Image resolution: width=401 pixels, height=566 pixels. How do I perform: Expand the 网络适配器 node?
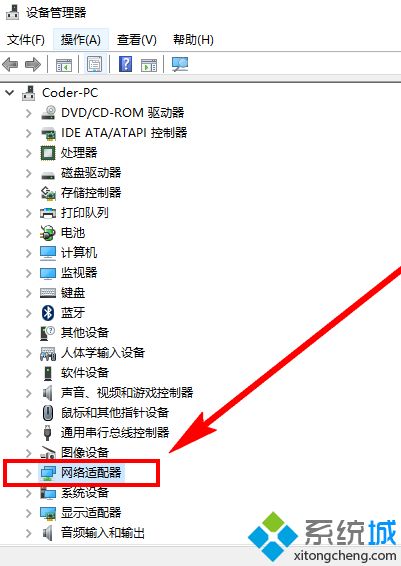[29, 473]
